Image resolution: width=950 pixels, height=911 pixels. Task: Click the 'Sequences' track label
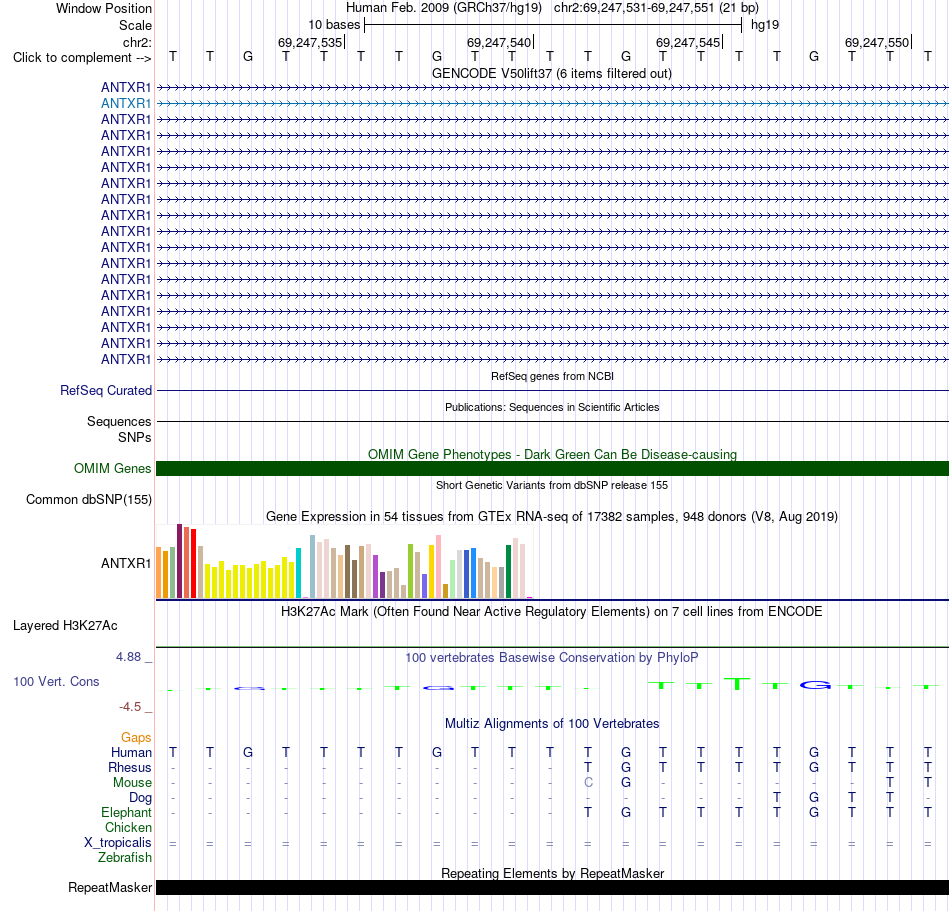pos(119,422)
